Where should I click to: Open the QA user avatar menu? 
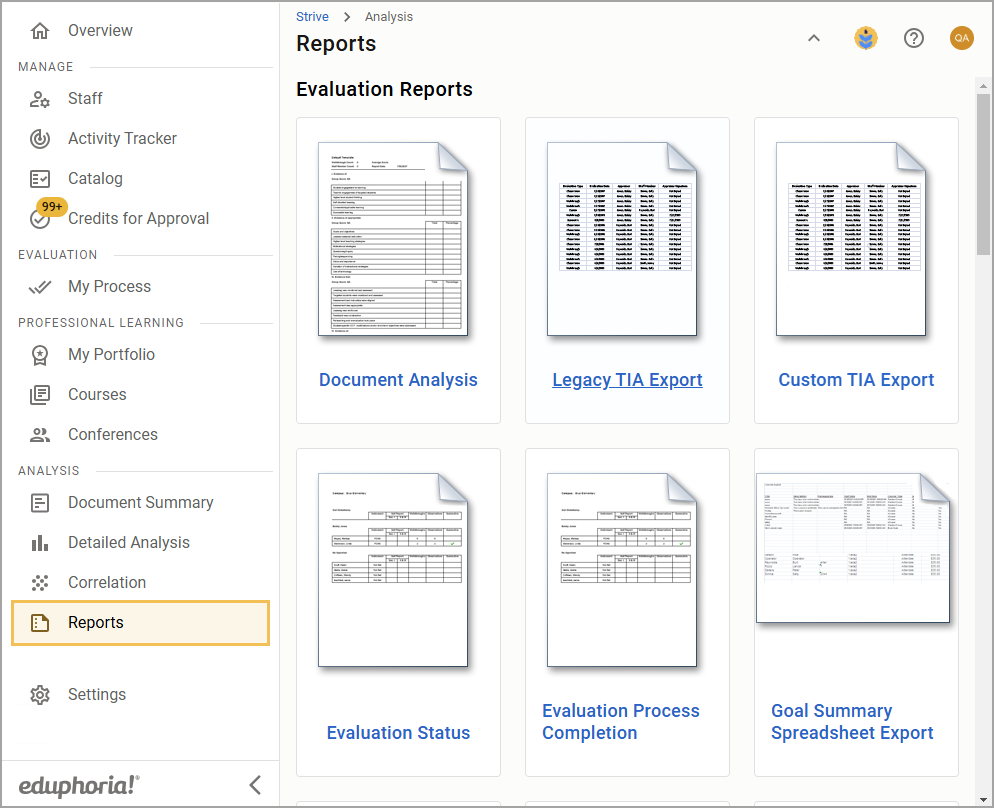click(961, 38)
